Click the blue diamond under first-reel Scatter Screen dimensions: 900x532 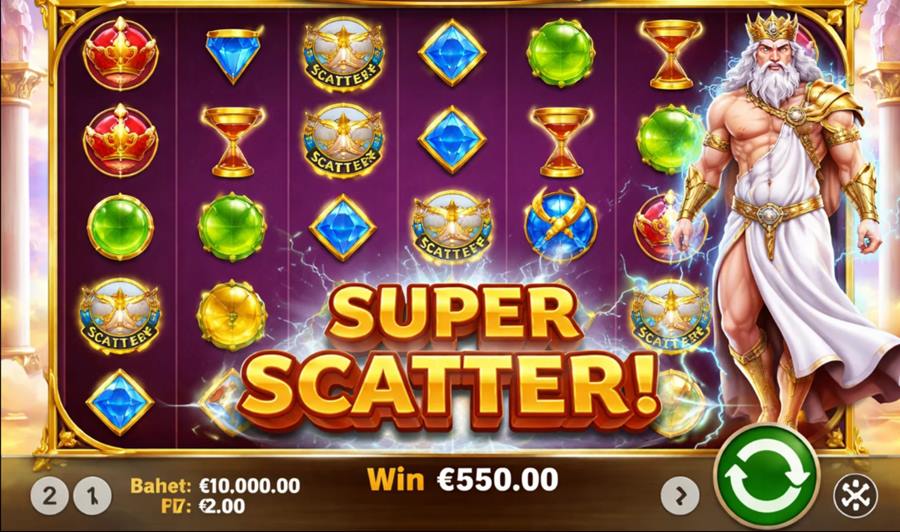(x=120, y=402)
